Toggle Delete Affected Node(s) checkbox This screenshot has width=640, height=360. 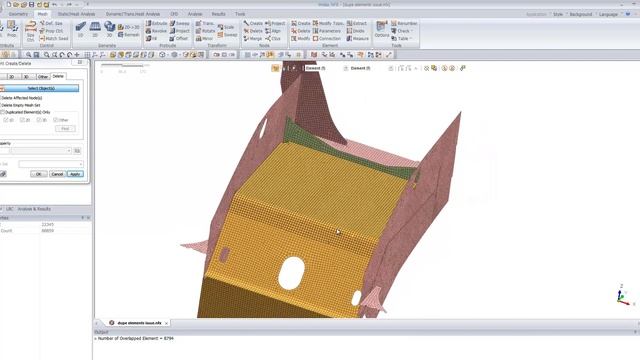[21, 98]
